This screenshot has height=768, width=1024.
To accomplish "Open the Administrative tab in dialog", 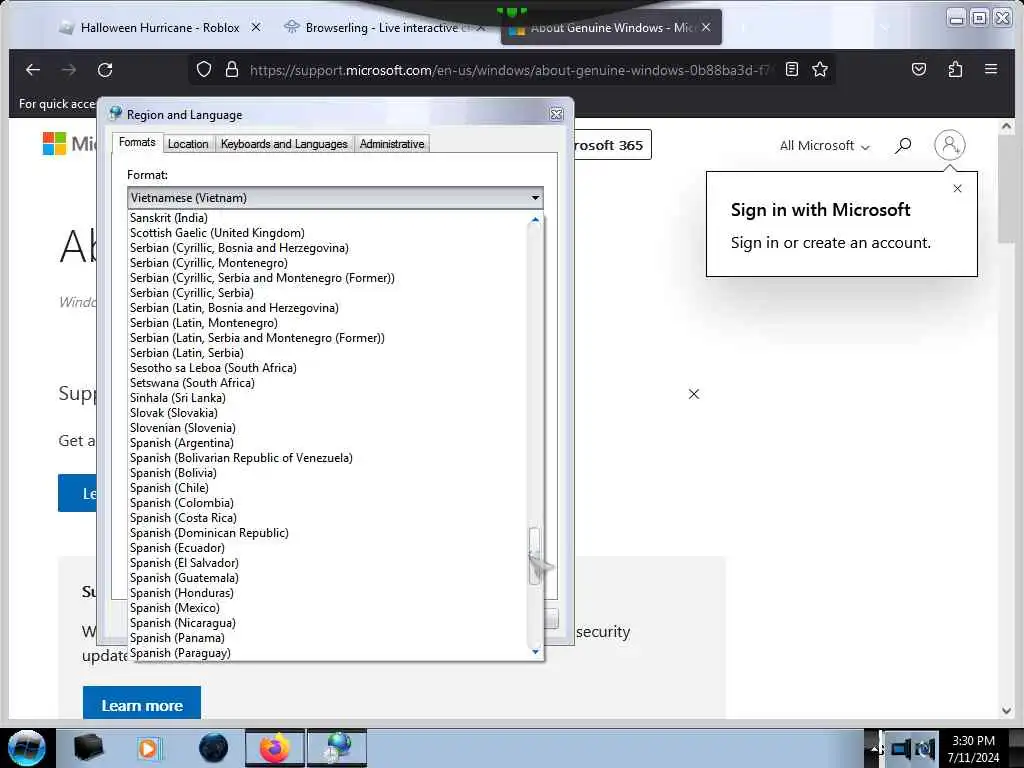I will point(392,144).
